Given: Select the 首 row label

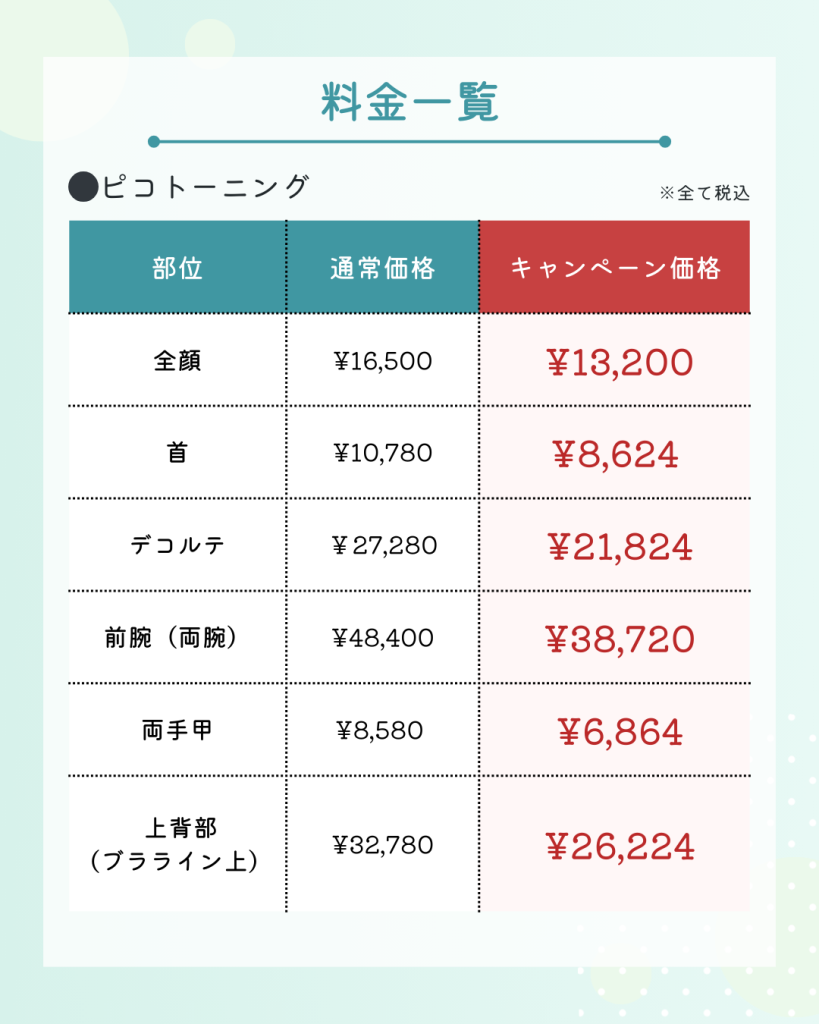Looking at the screenshot, I should point(177,453).
